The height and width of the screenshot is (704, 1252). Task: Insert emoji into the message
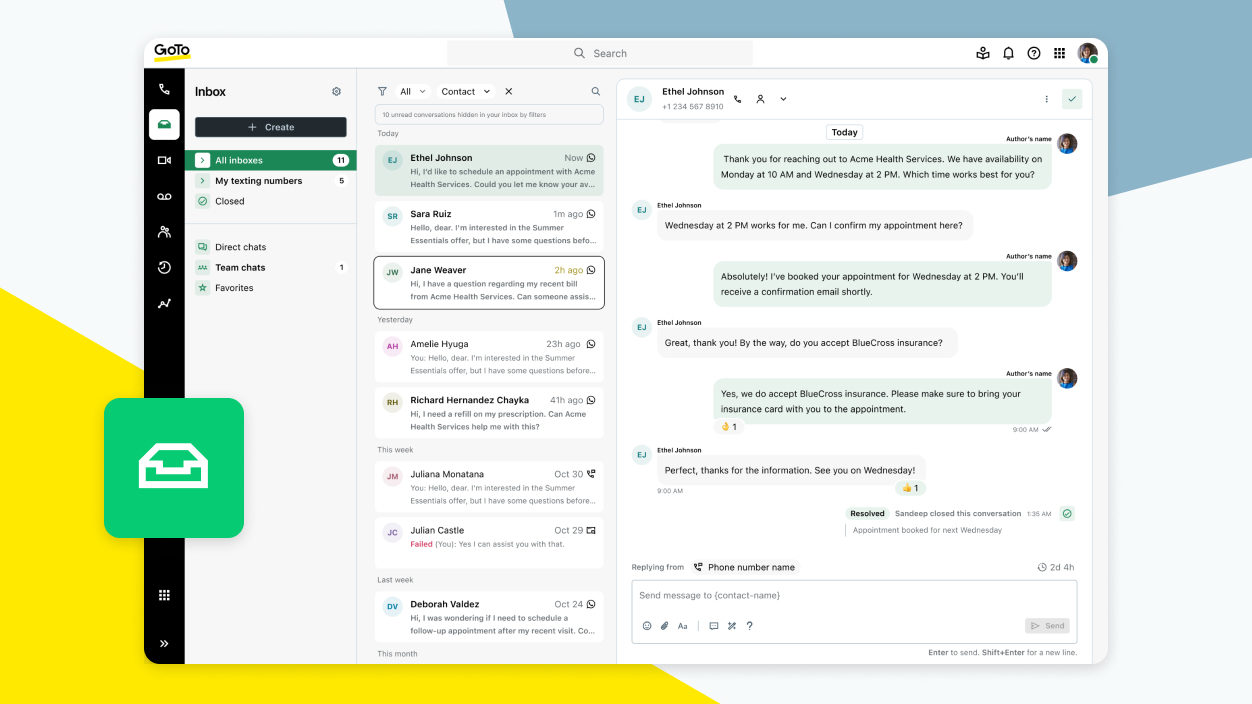point(647,626)
